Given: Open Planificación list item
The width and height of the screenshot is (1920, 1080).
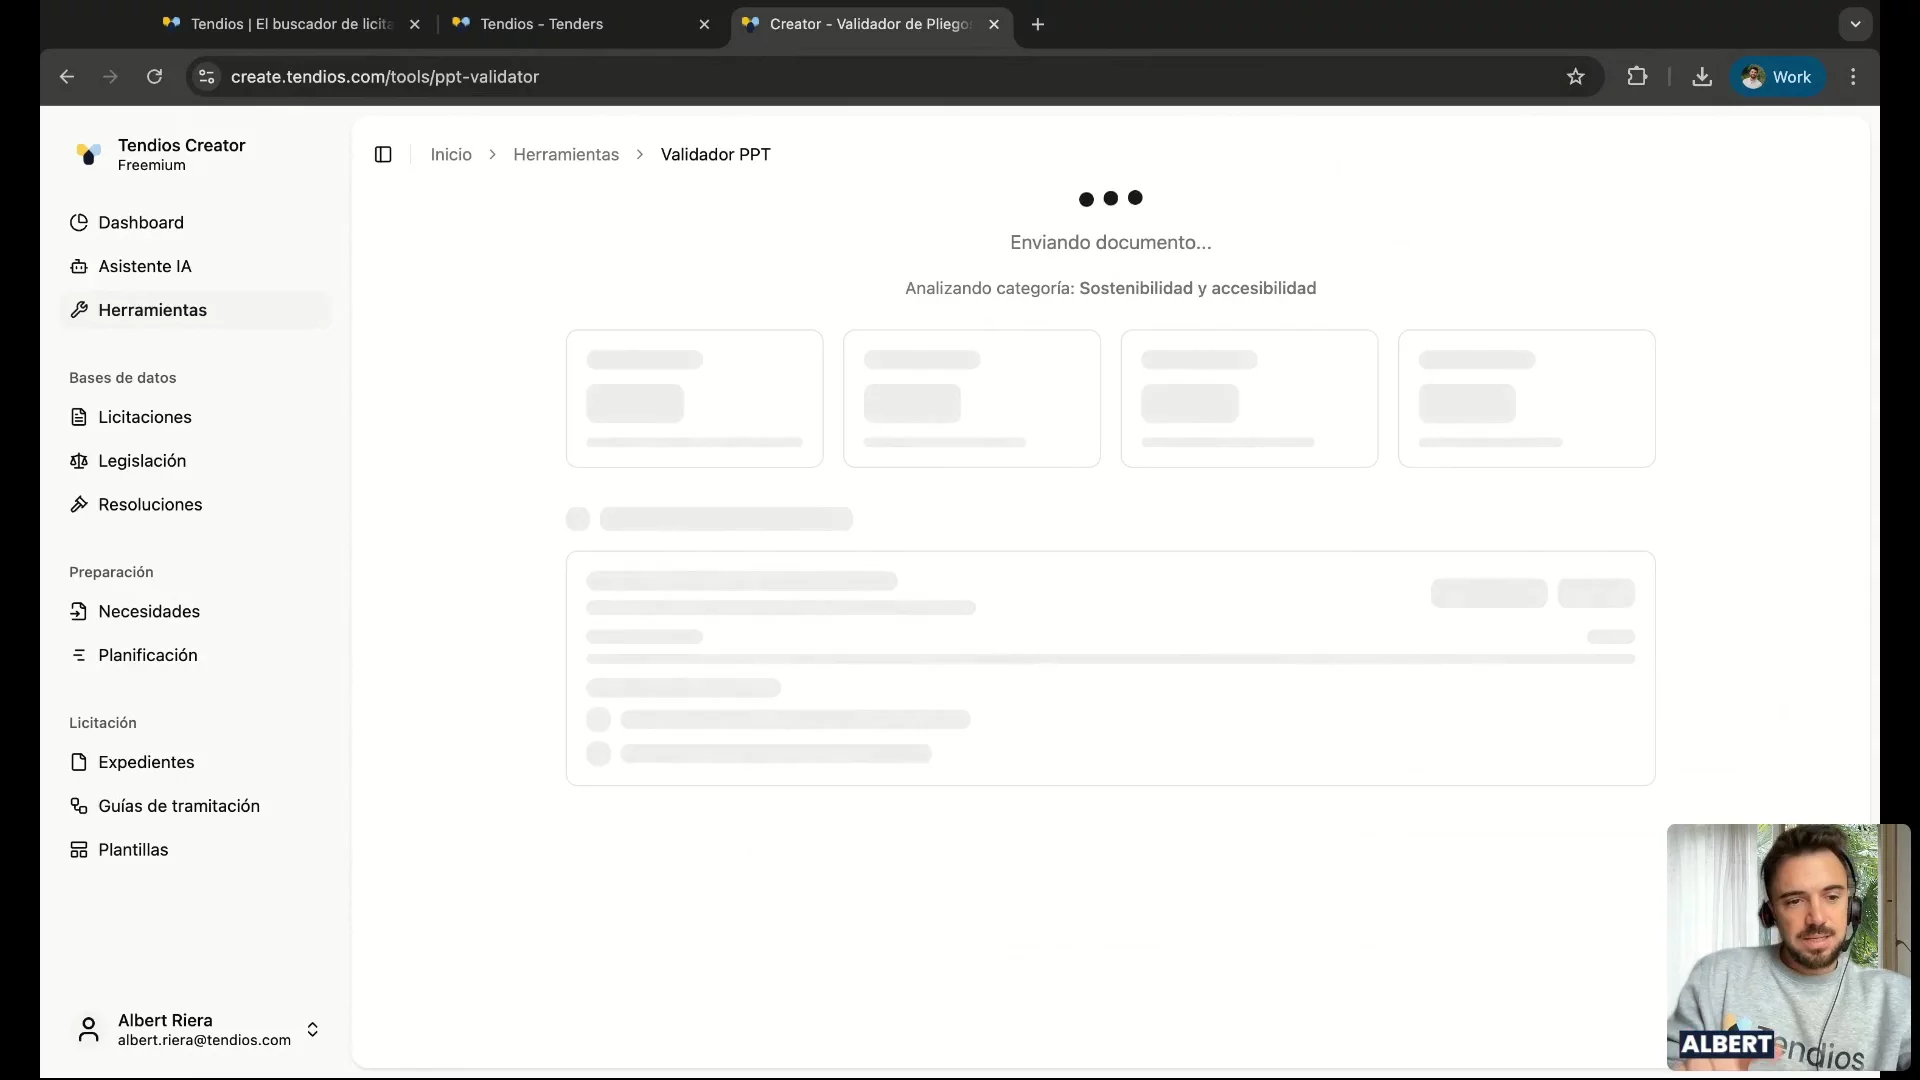Looking at the screenshot, I should (147, 655).
